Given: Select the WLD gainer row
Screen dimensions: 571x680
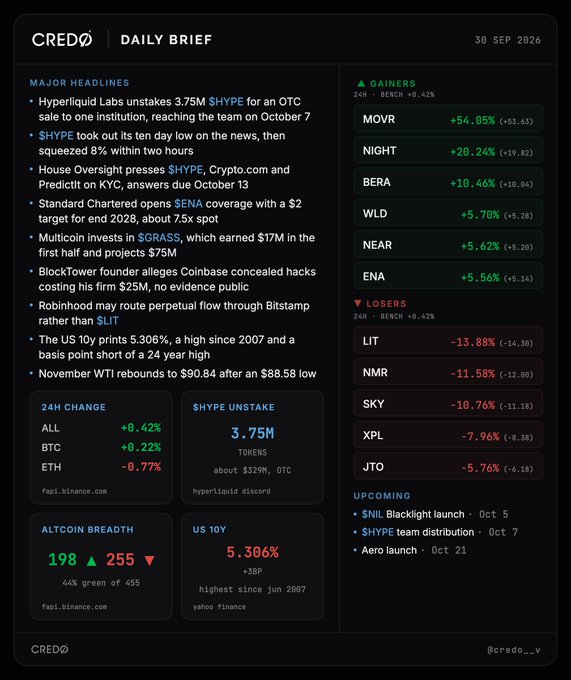Looking at the screenshot, I should (448, 214).
